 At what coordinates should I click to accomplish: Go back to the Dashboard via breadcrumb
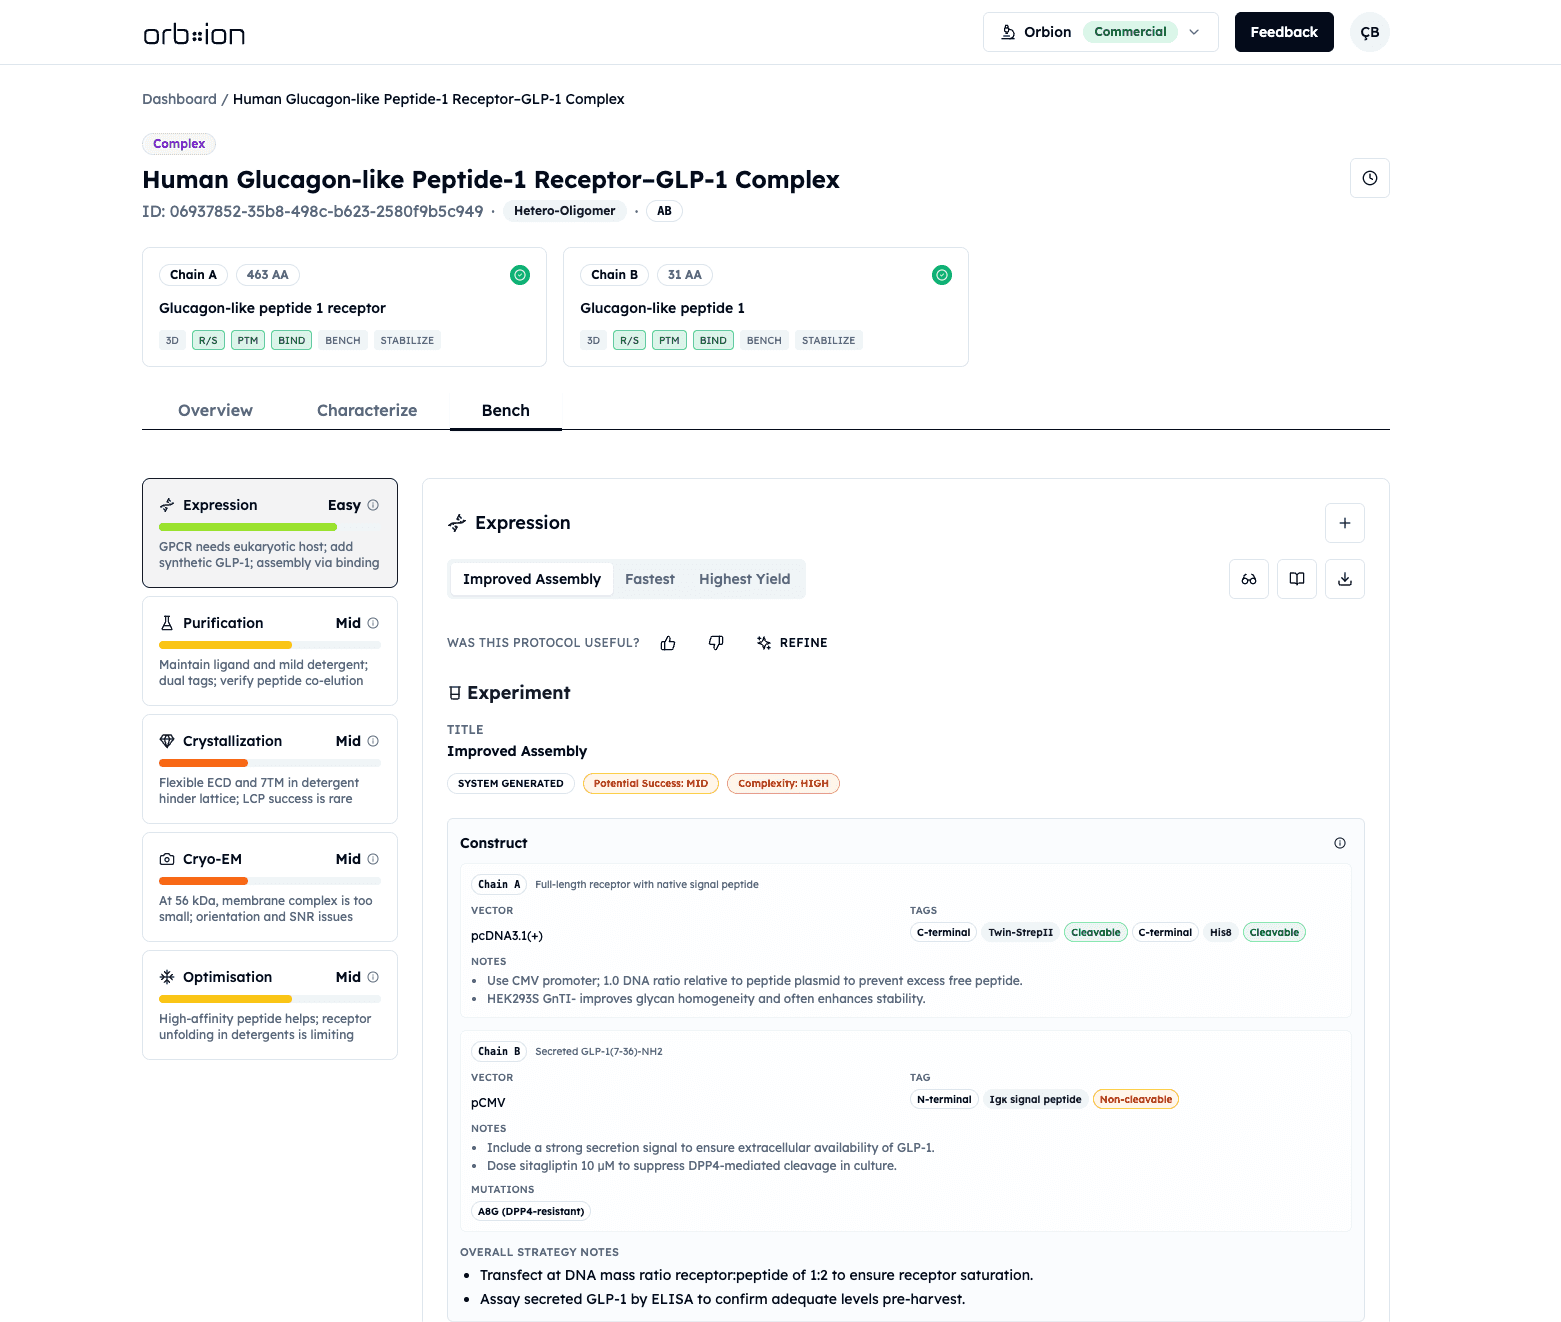click(179, 99)
